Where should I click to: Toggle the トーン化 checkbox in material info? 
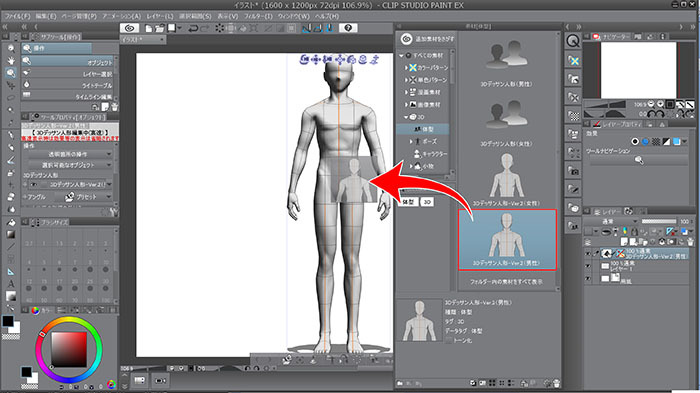tap(449, 340)
